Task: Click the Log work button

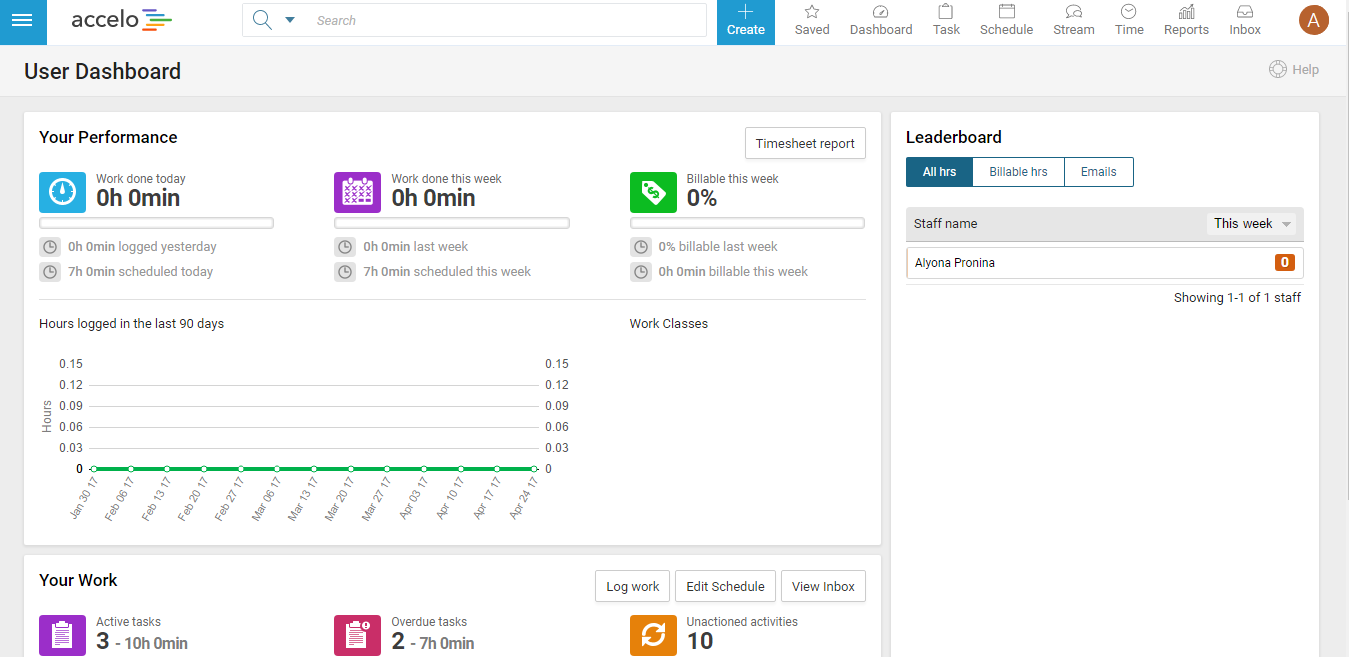Action: pyautogui.click(x=632, y=587)
